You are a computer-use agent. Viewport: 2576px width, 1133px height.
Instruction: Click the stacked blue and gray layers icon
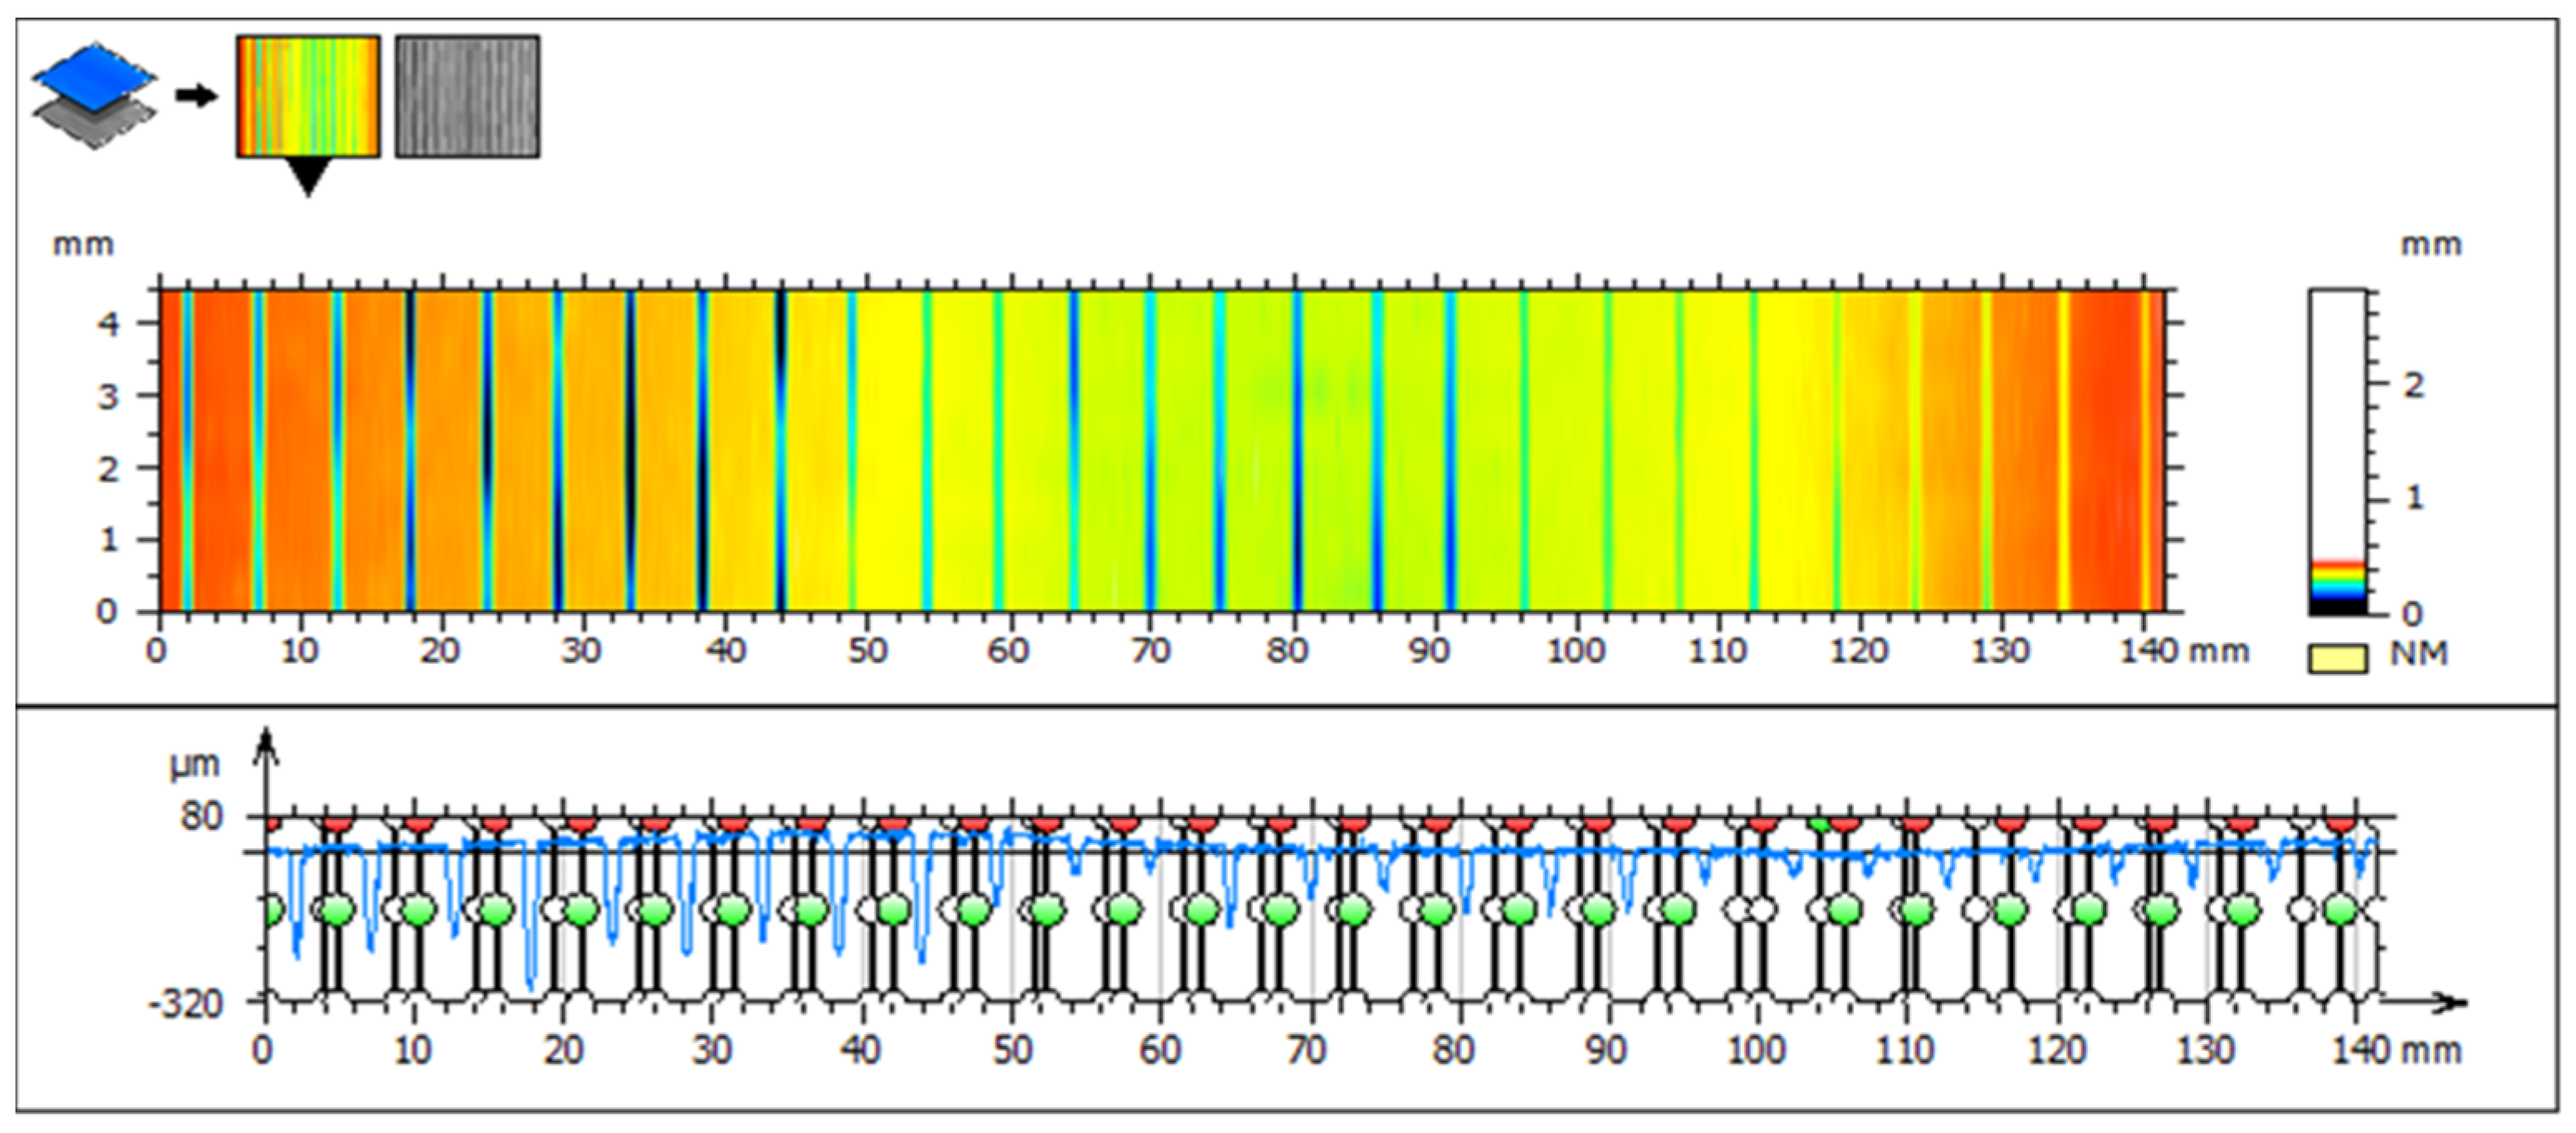coord(93,96)
